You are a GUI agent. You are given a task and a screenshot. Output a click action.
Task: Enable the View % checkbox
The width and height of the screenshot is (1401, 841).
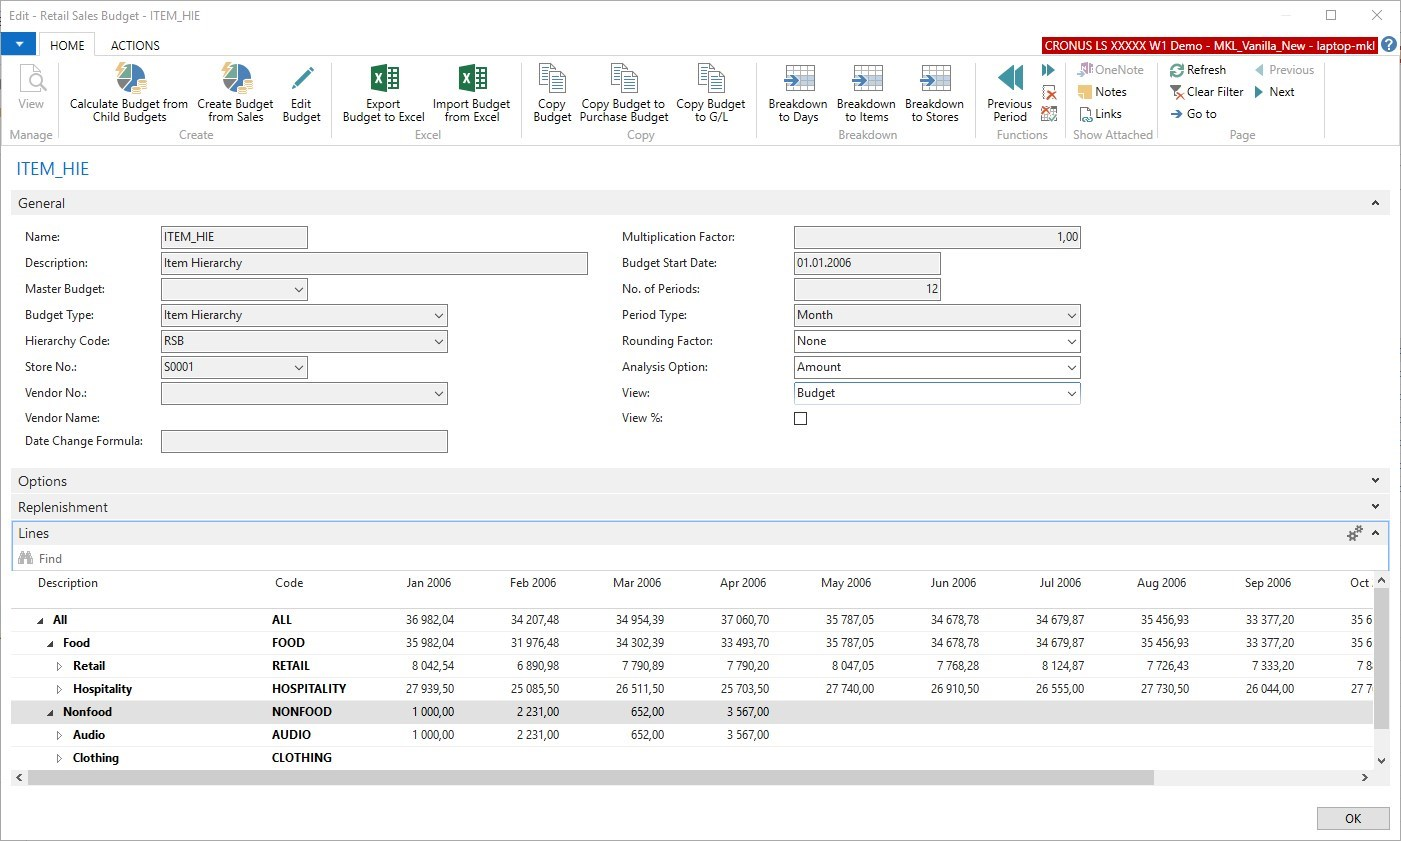(x=800, y=419)
